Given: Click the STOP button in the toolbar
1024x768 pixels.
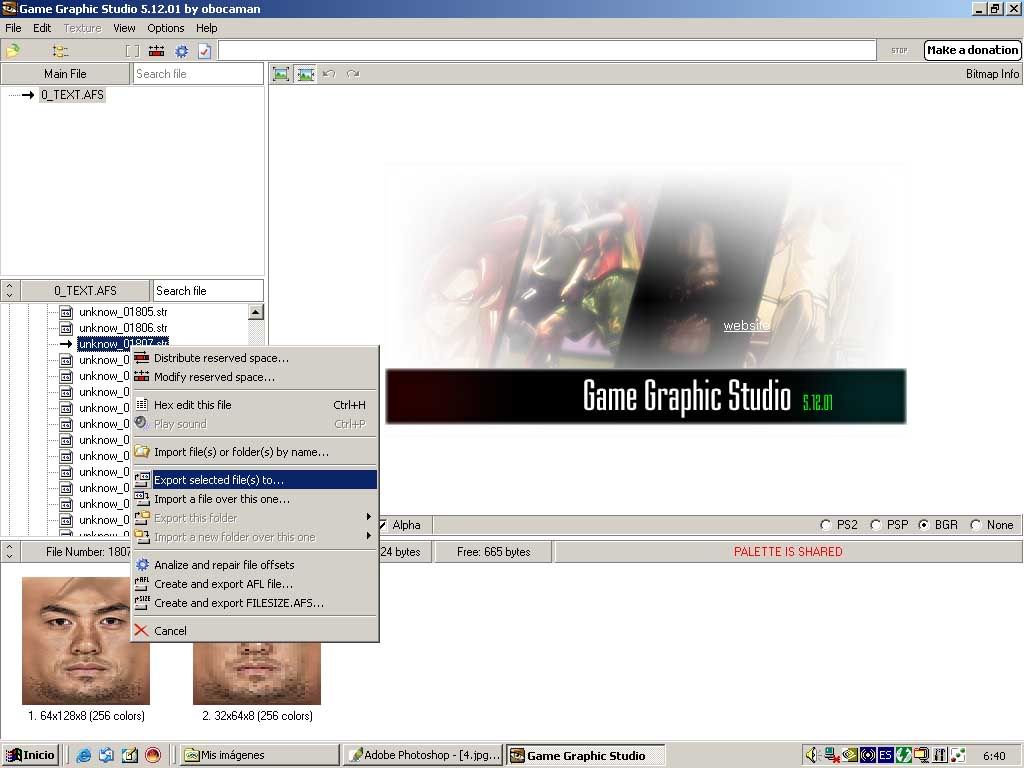Looking at the screenshot, I should click(x=899, y=50).
